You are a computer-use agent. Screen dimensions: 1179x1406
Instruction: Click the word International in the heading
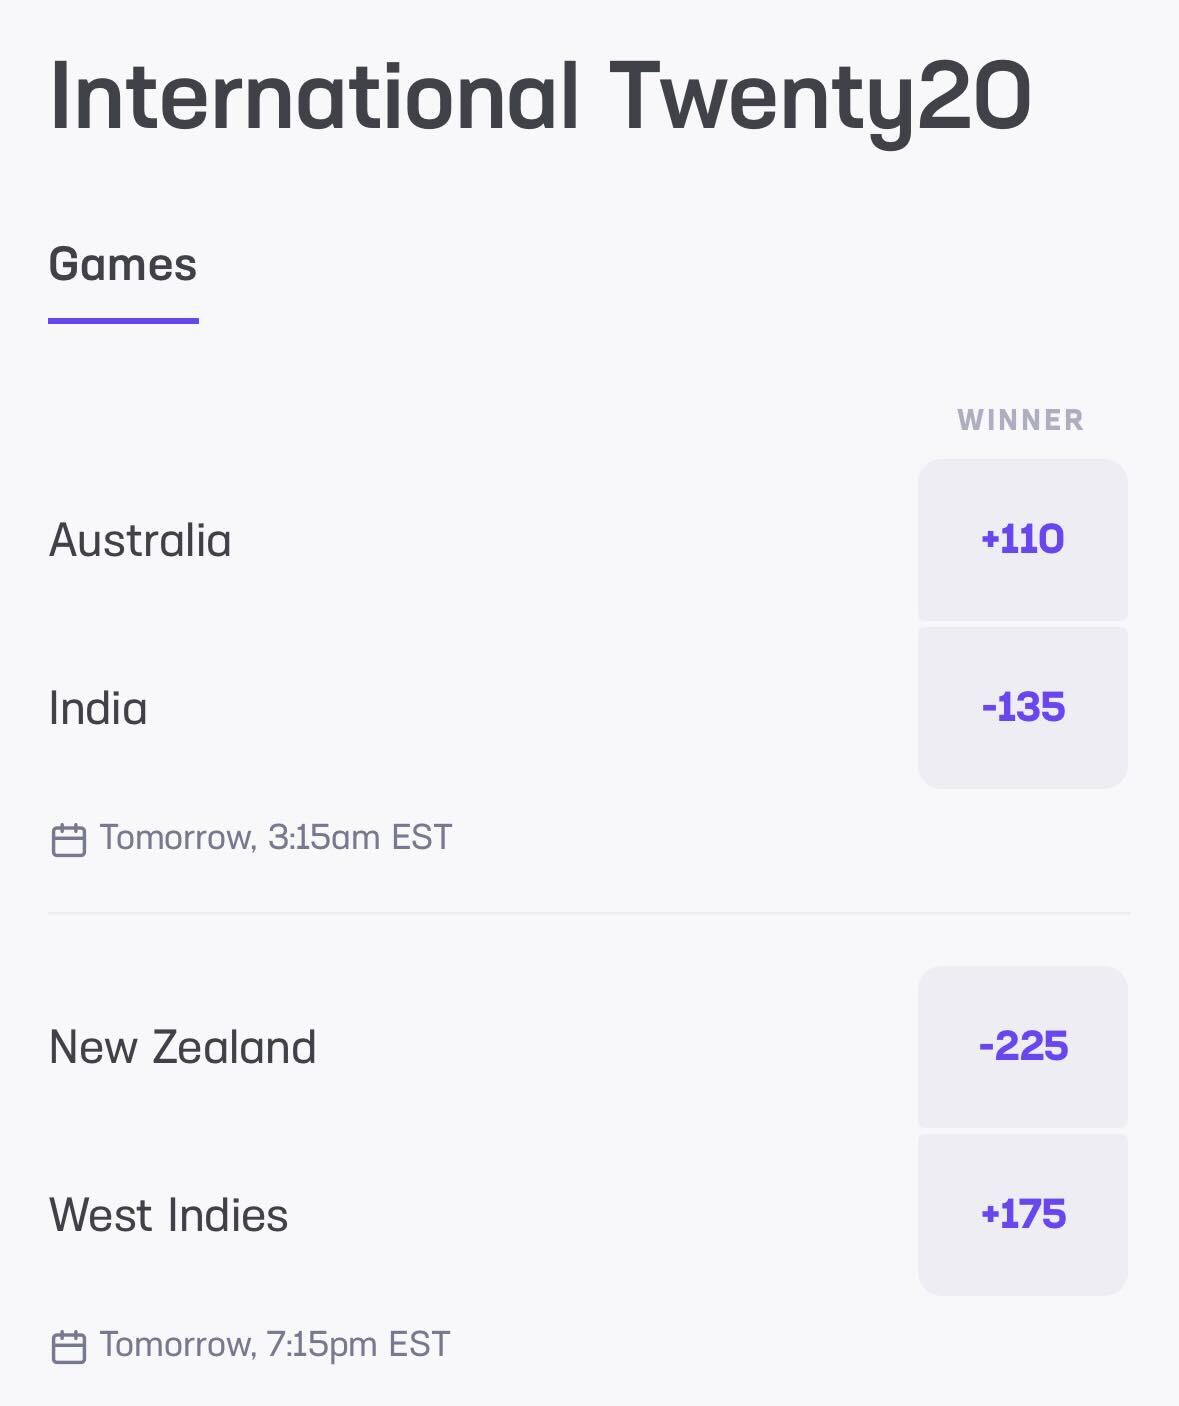click(314, 97)
